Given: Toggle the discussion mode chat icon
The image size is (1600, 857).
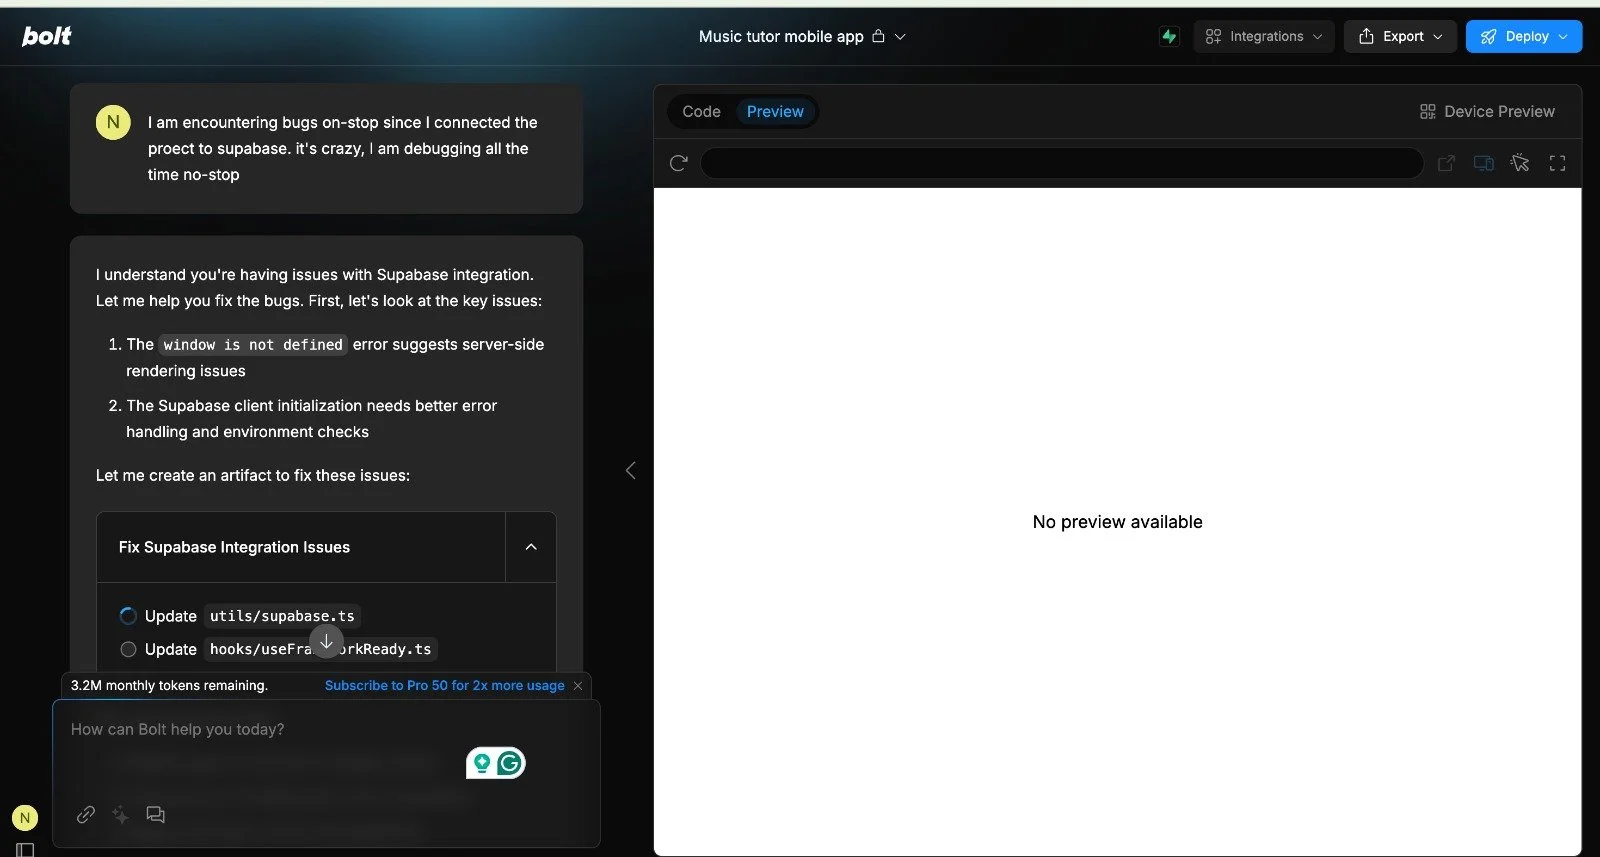Looking at the screenshot, I should [155, 814].
